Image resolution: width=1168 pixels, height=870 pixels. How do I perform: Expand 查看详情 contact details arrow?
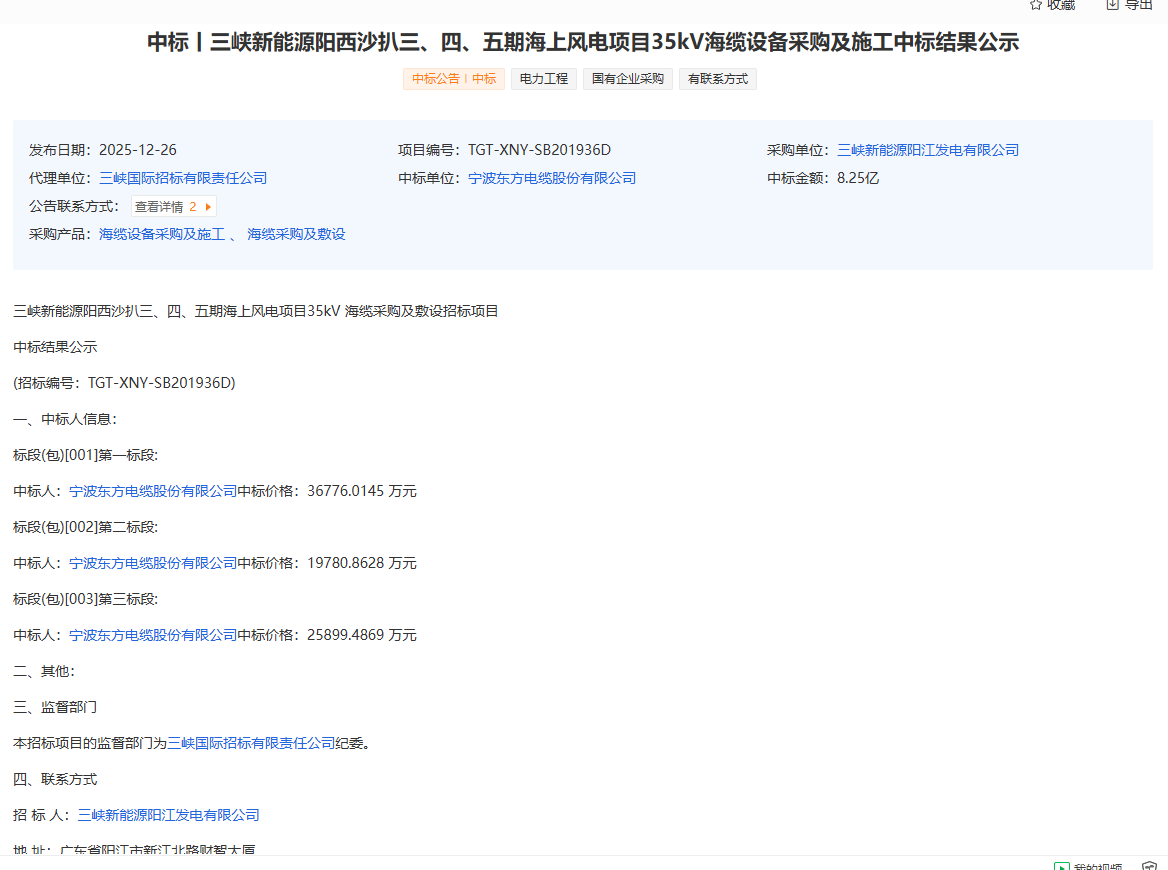[x=209, y=207]
